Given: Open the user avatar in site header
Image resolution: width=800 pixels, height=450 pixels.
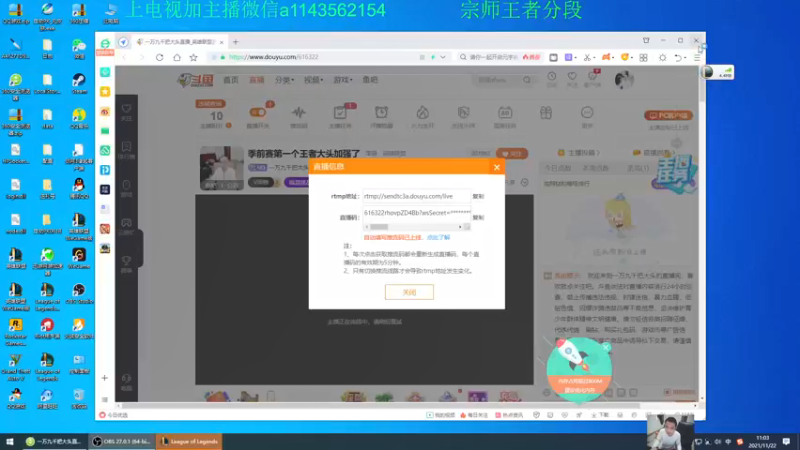Looking at the screenshot, I should [623, 80].
